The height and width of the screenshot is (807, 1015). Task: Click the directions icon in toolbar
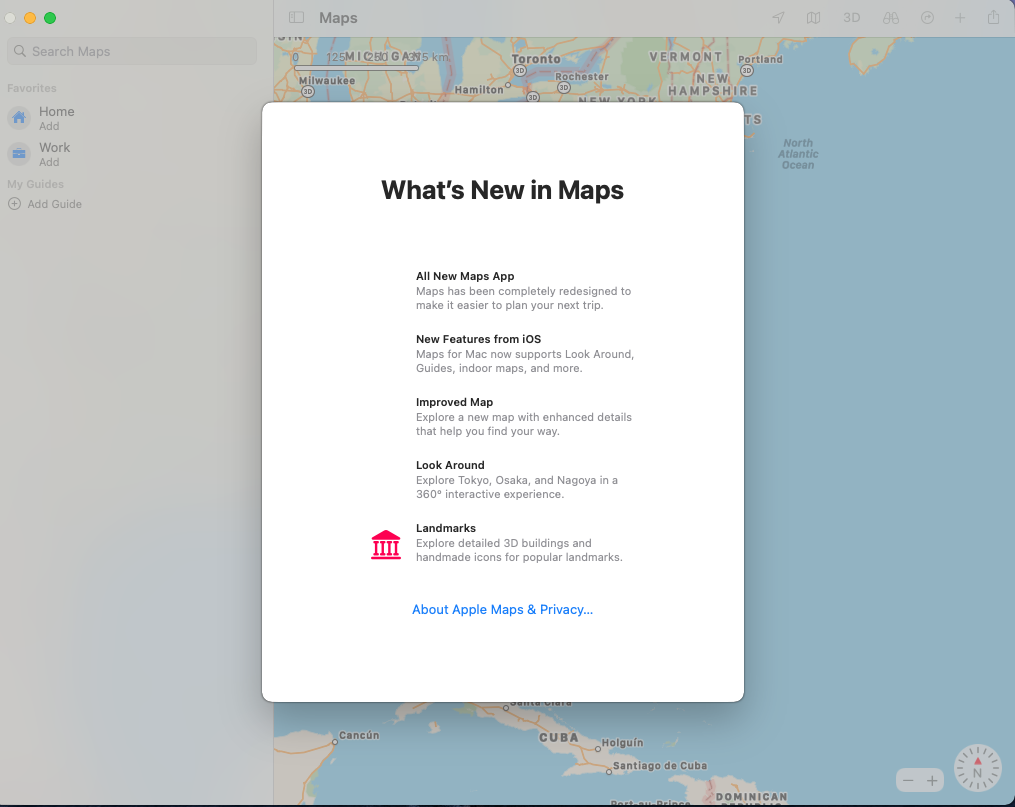(x=927, y=18)
